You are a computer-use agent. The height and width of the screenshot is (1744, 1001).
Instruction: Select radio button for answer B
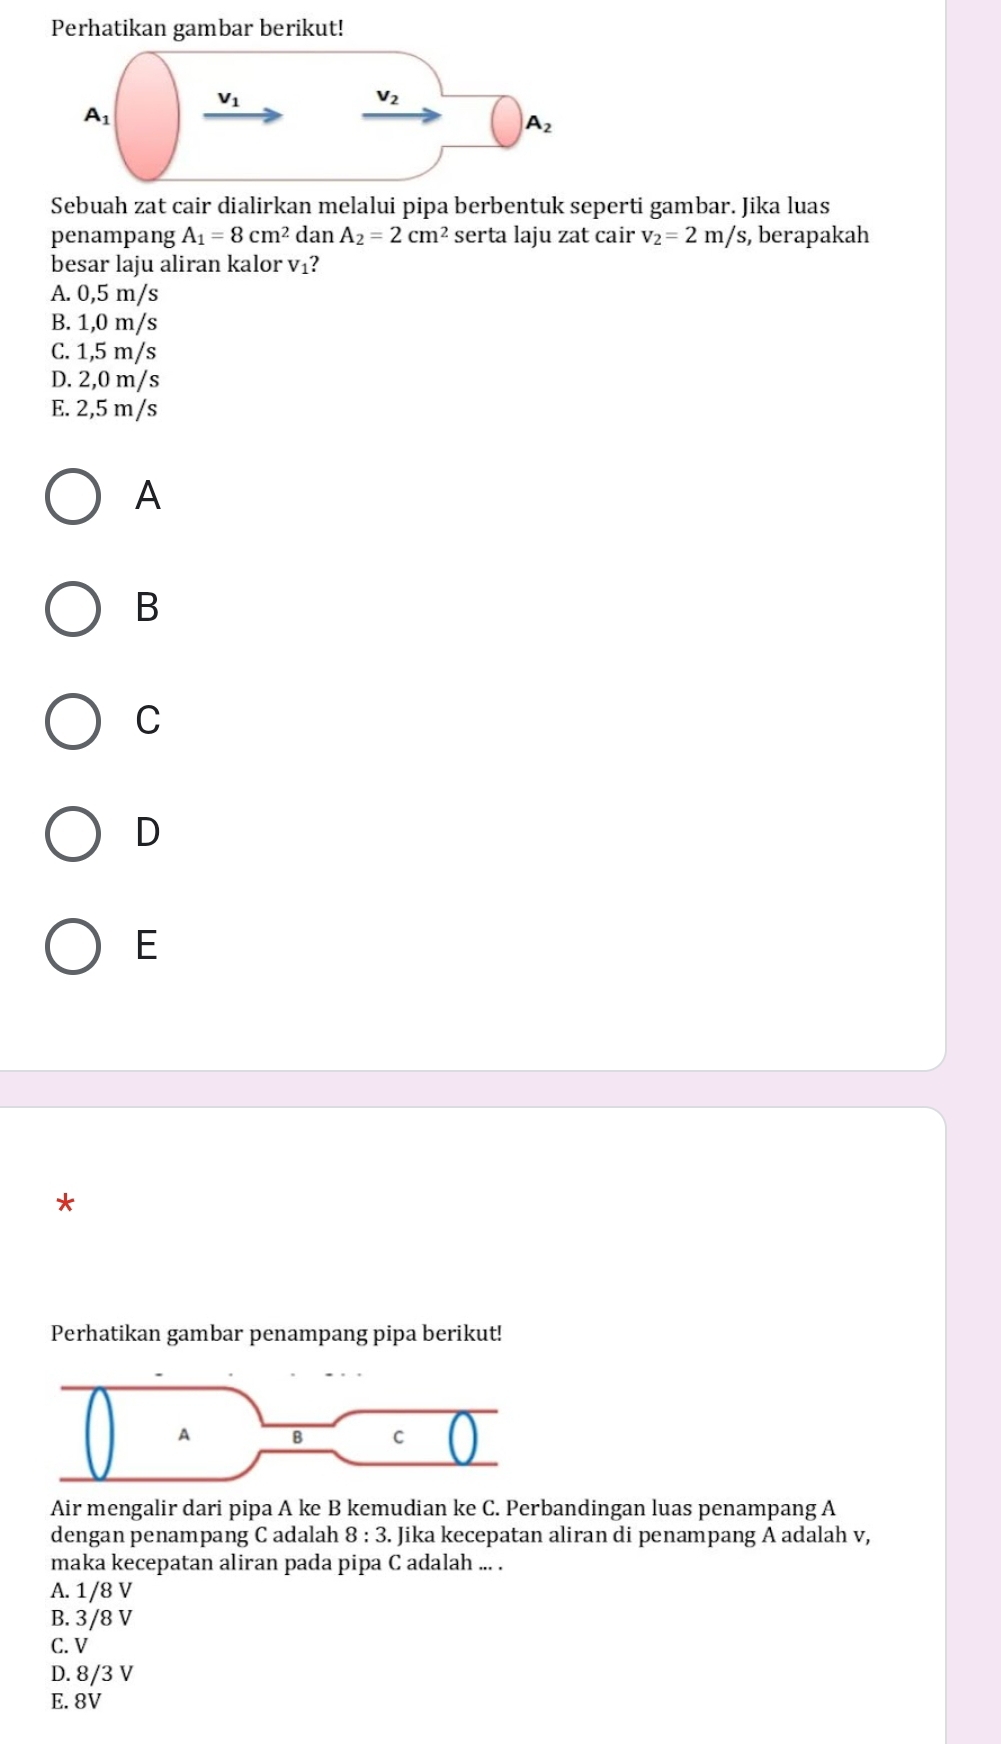tap(73, 608)
